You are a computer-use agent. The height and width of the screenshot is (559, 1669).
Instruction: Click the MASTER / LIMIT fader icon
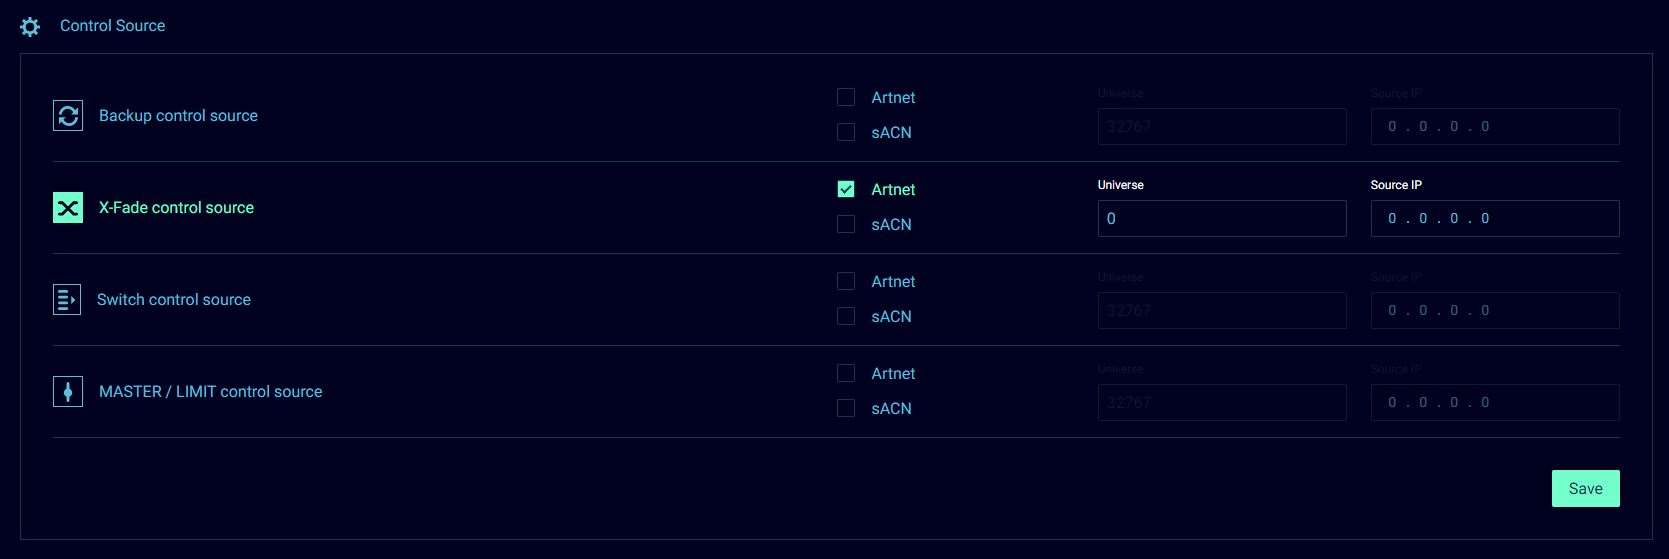pyautogui.click(x=68, y=392)
